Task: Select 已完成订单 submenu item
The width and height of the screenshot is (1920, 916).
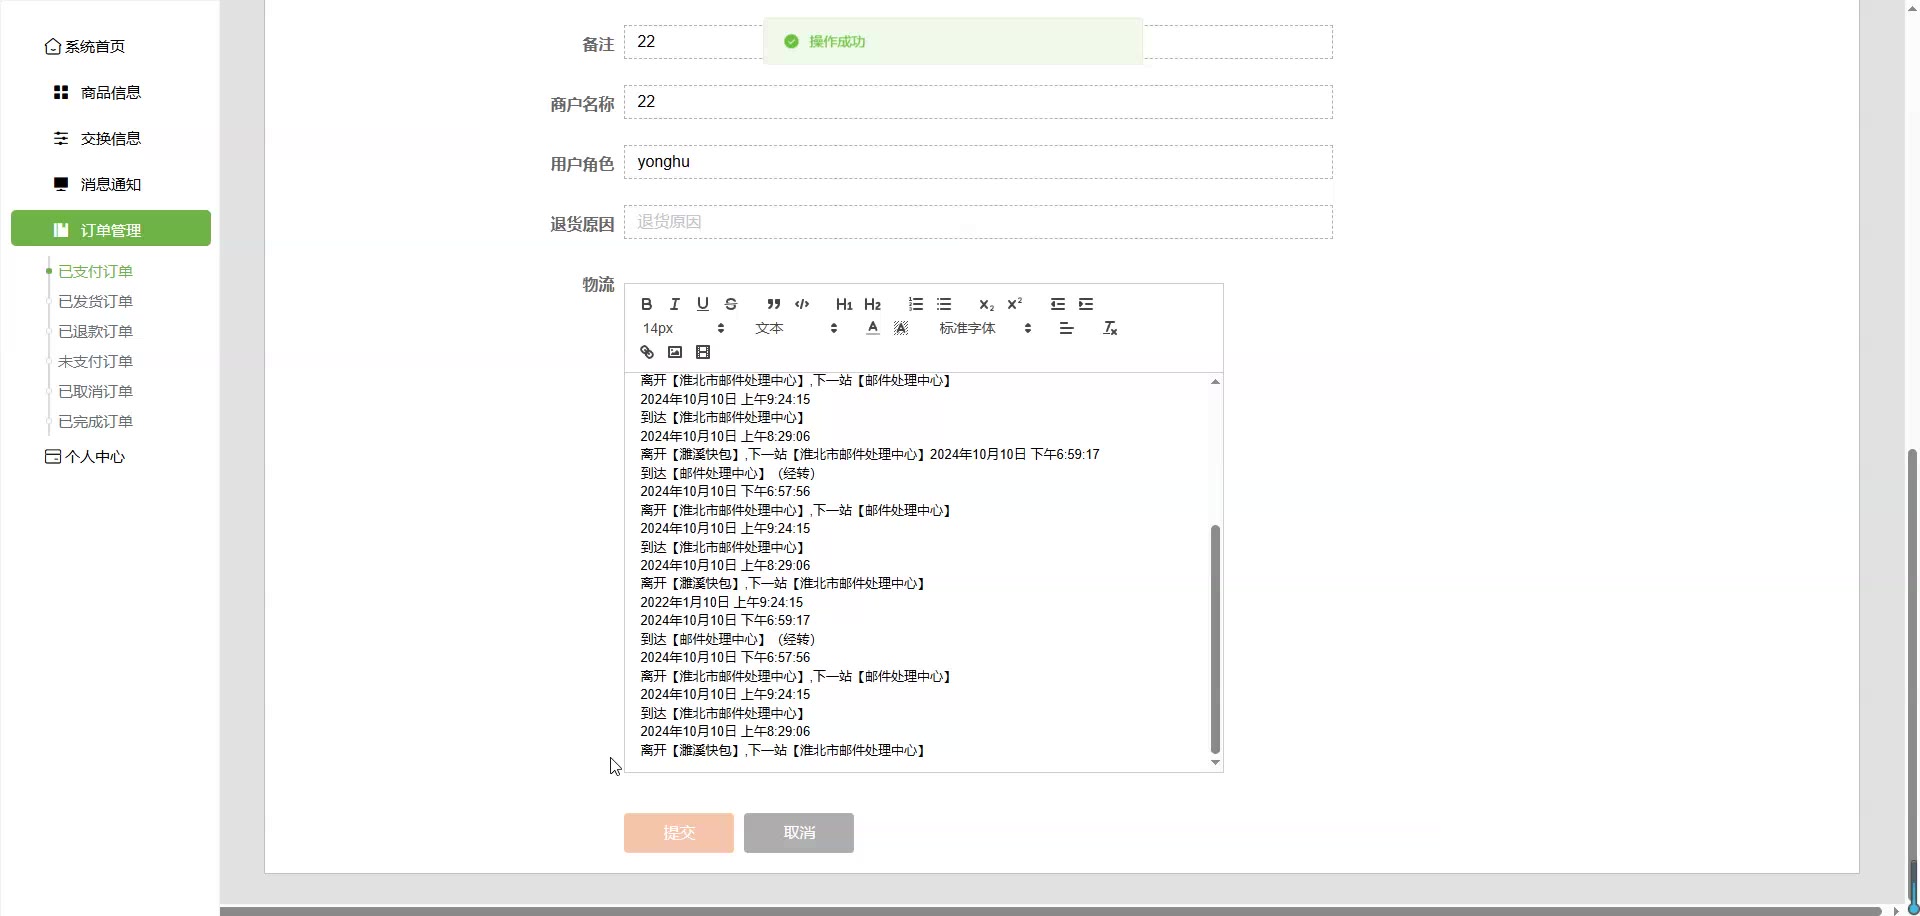Action: click(x=95, y=421)
